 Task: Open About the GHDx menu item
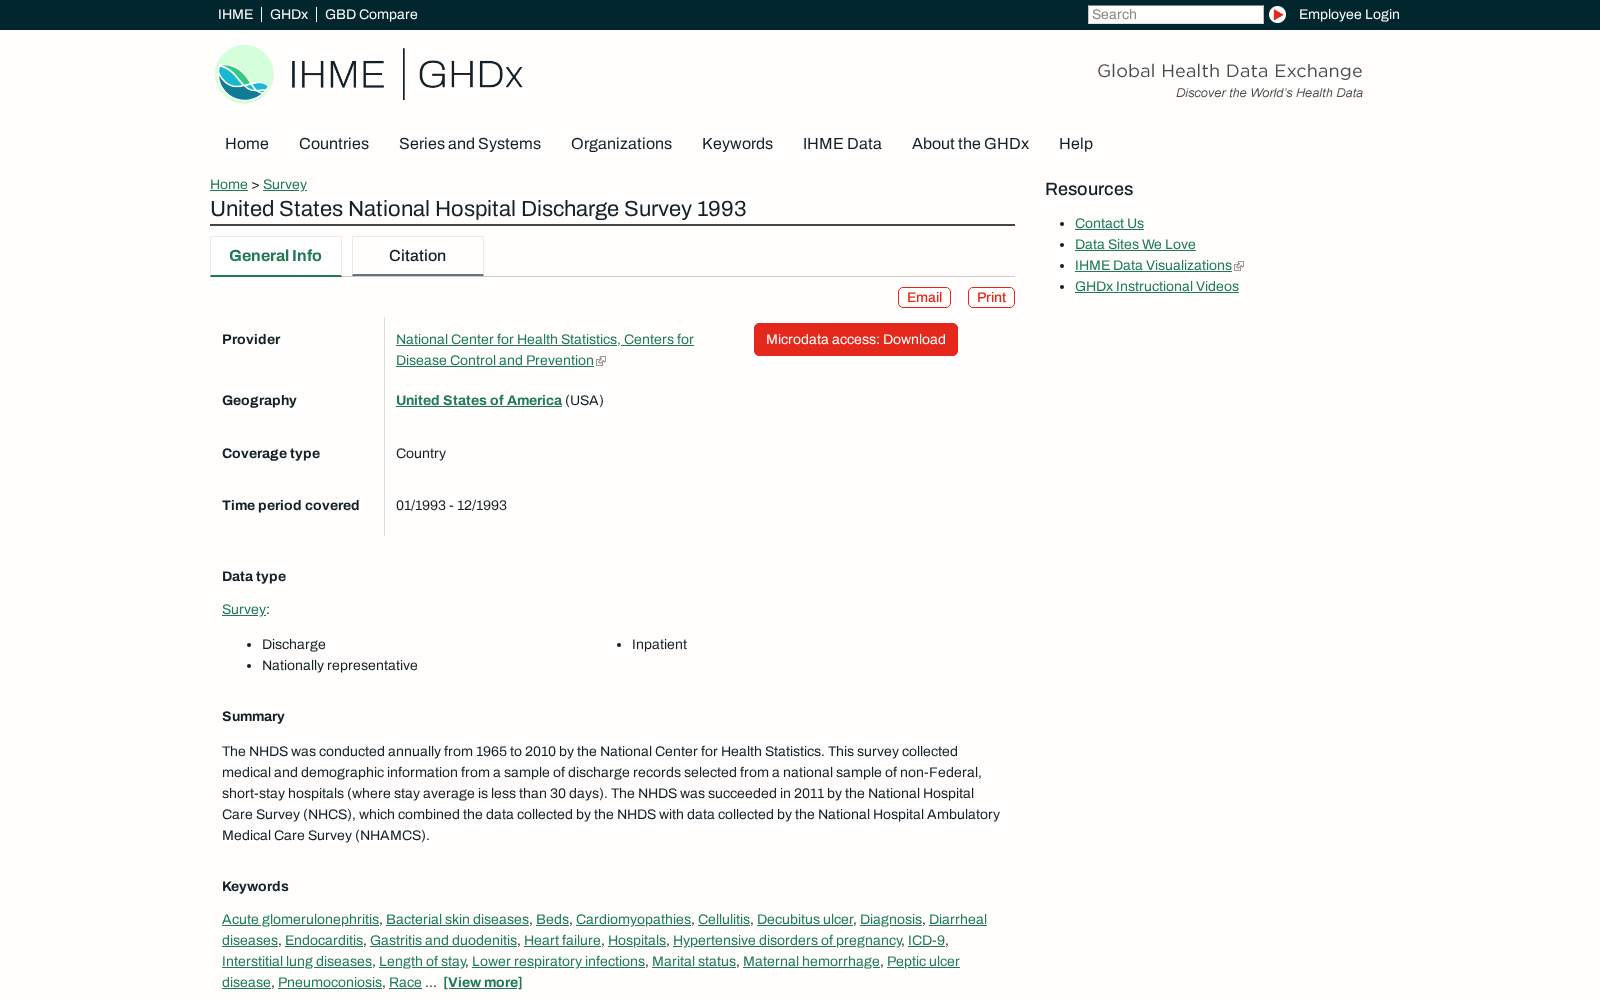click(x=970, y=144)
